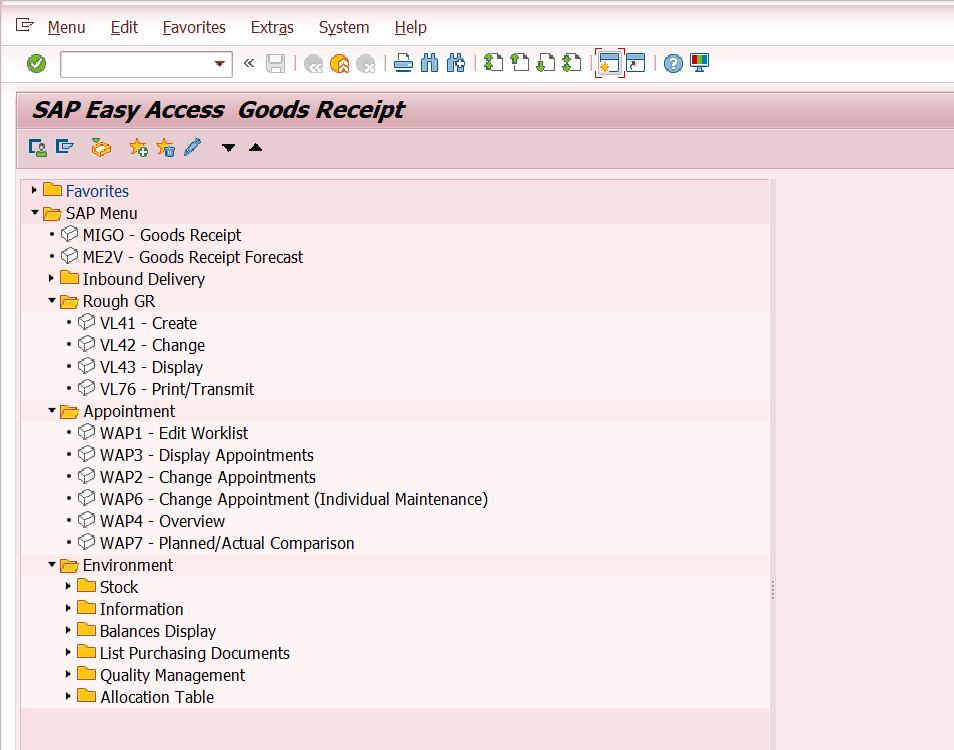954x750 pixels.
Task: Launch MIGO - Goods Receipt transaction
Action: pos(161,235)
